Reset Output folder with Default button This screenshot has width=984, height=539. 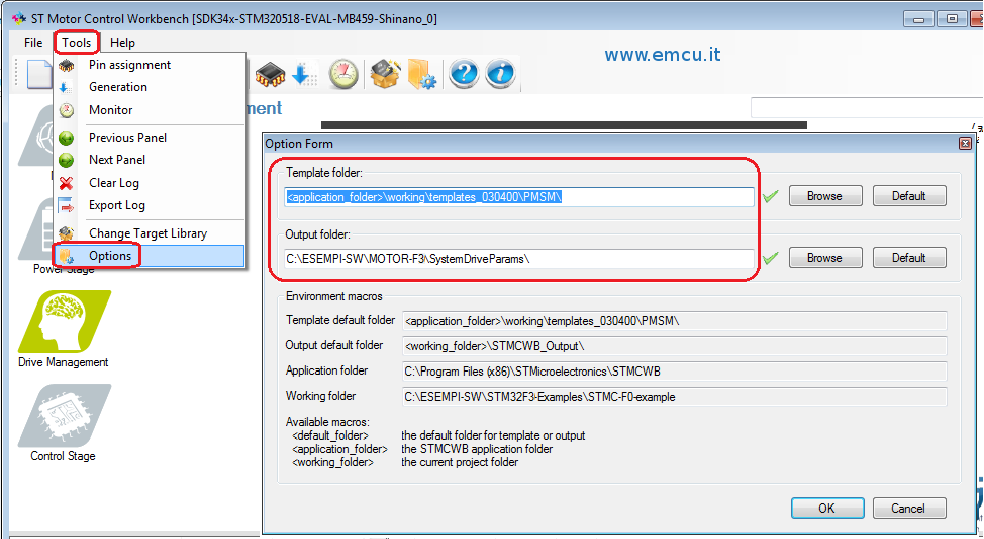coord(909,257)
